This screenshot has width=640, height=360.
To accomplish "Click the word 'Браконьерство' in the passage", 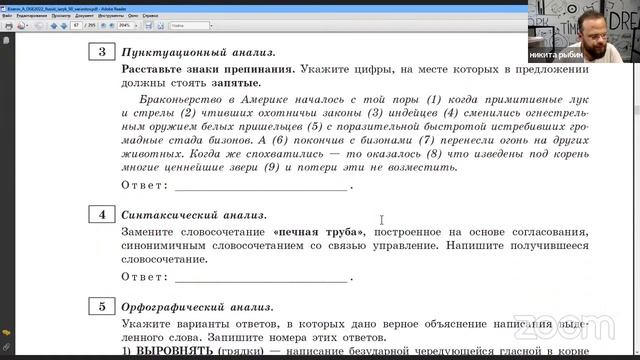I will 180,100.
